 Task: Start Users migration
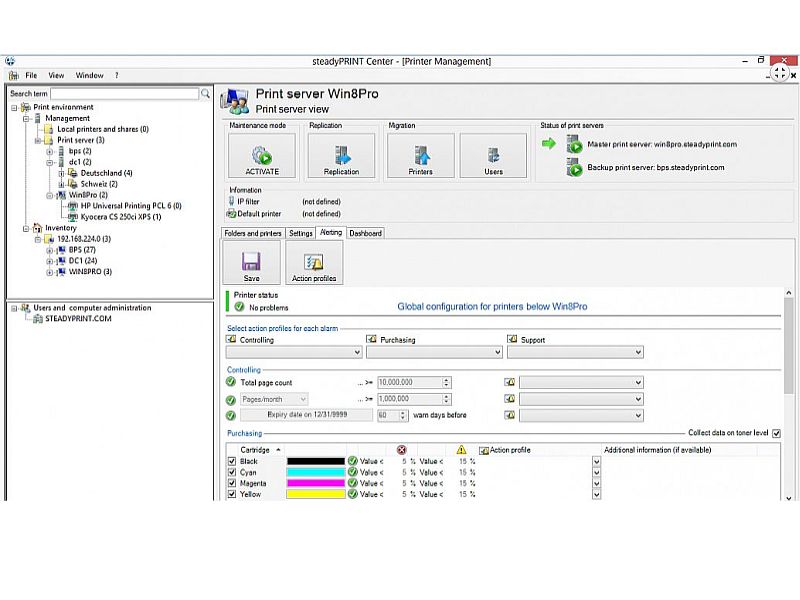pos(493,155)
